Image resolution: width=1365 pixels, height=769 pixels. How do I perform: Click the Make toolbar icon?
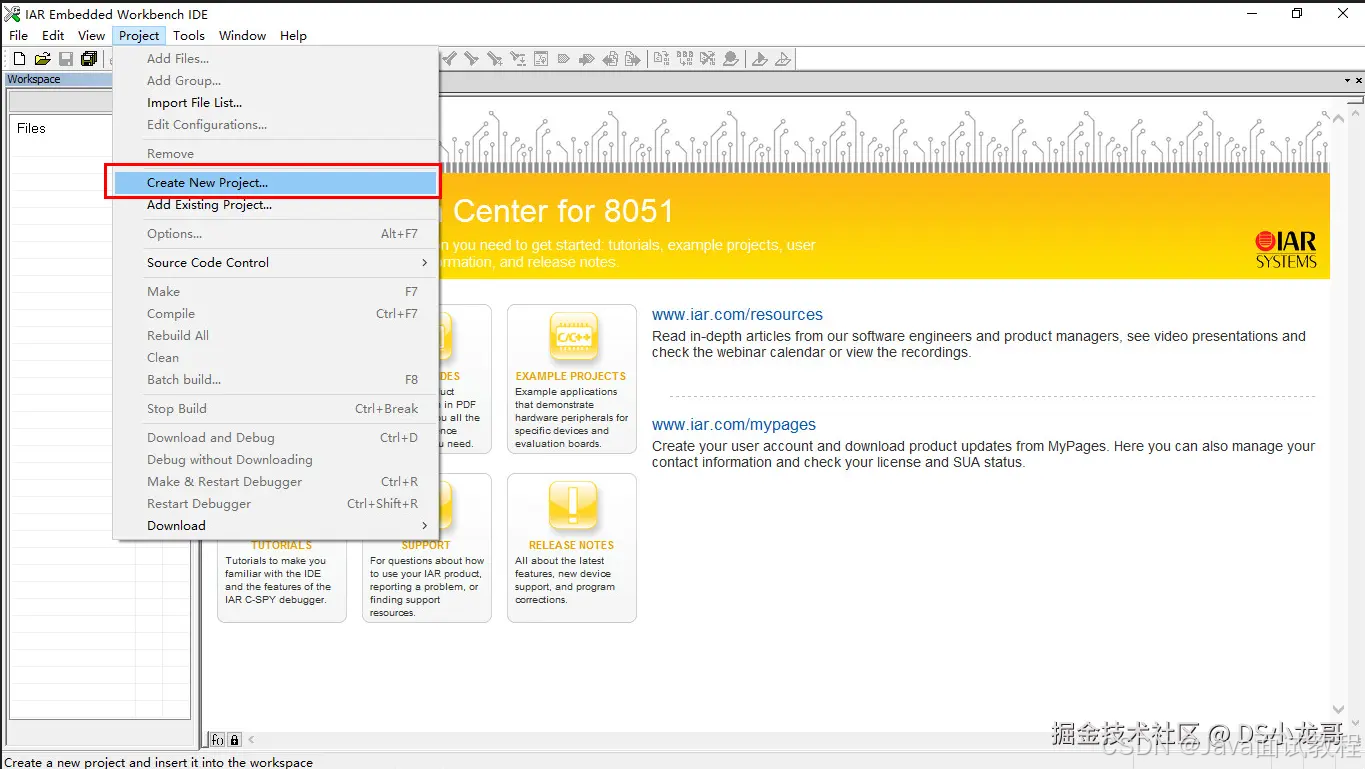coord(685,59)
